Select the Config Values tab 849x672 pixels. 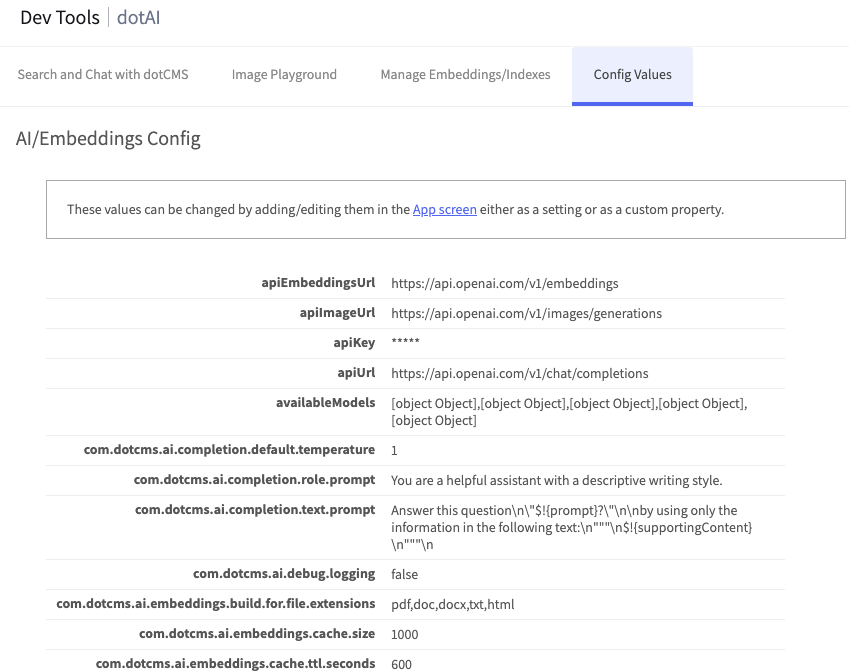click(632, 74)
